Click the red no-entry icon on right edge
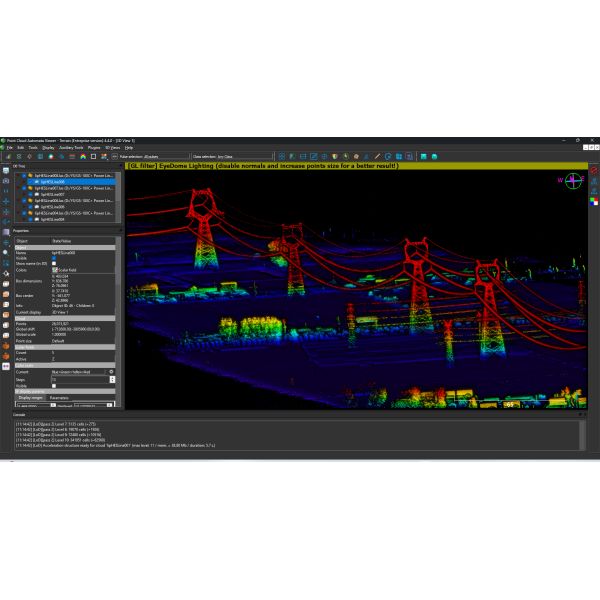Viewport: 600px width, 600px height. click(594, 171)
